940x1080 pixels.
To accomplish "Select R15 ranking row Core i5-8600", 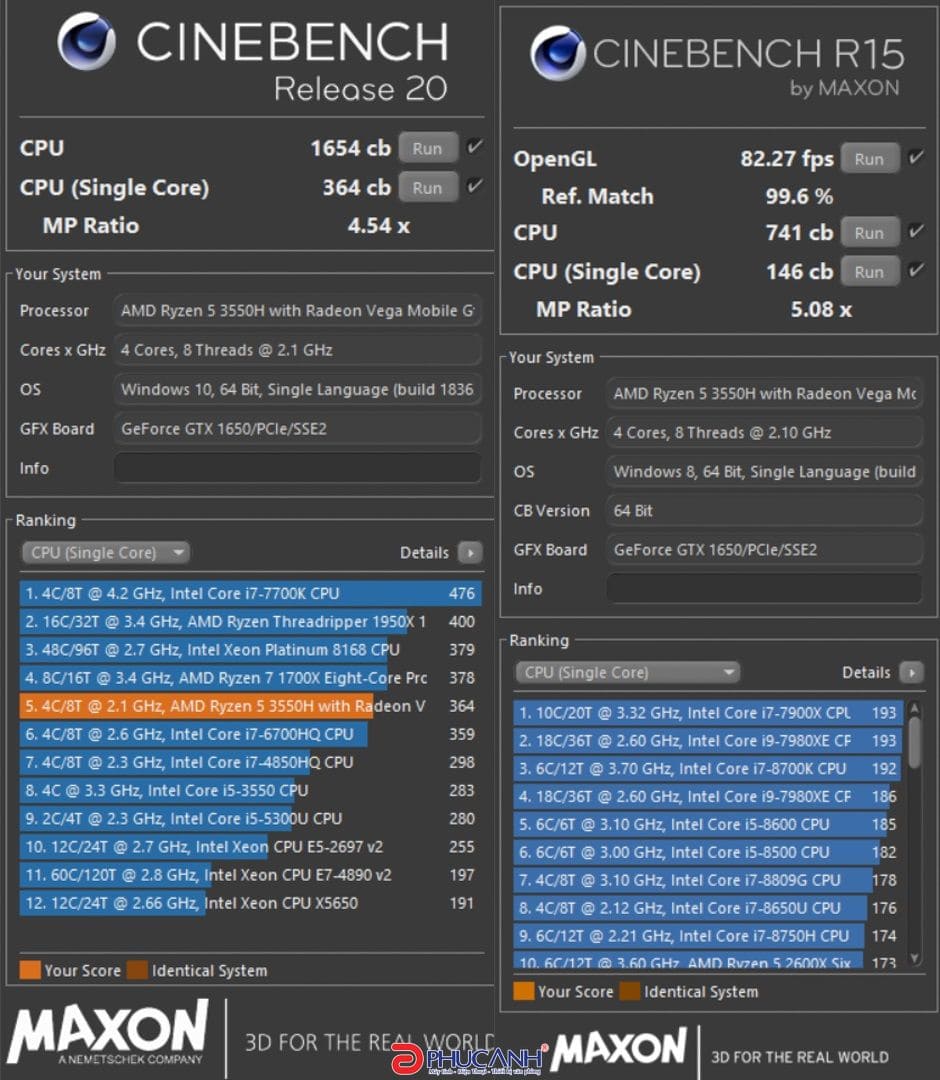I will point(708,824).
